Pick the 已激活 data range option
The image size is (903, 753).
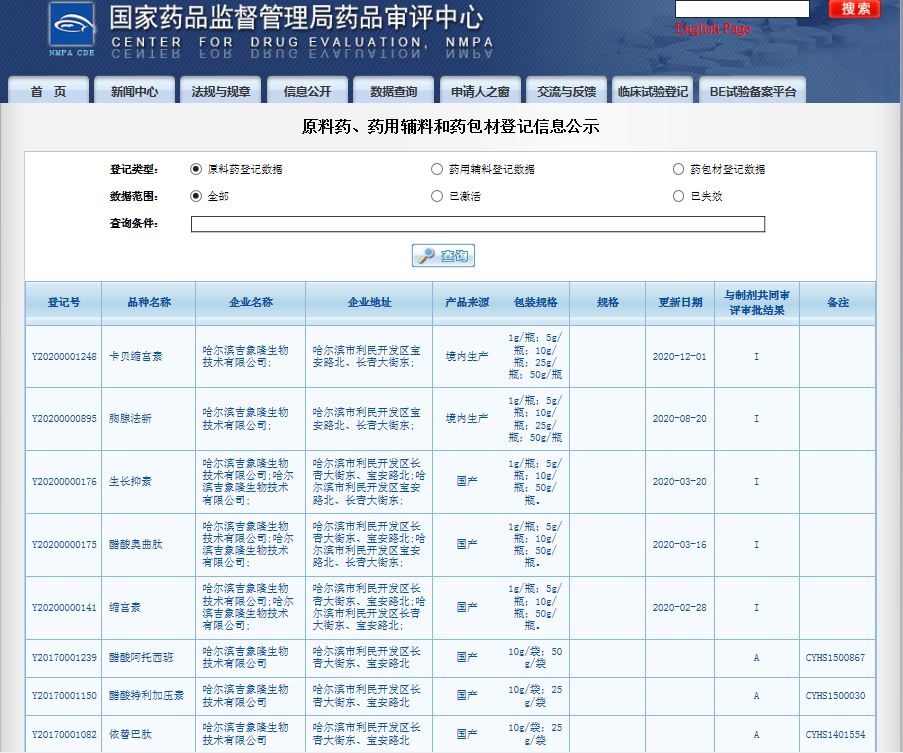click(437, 196)
